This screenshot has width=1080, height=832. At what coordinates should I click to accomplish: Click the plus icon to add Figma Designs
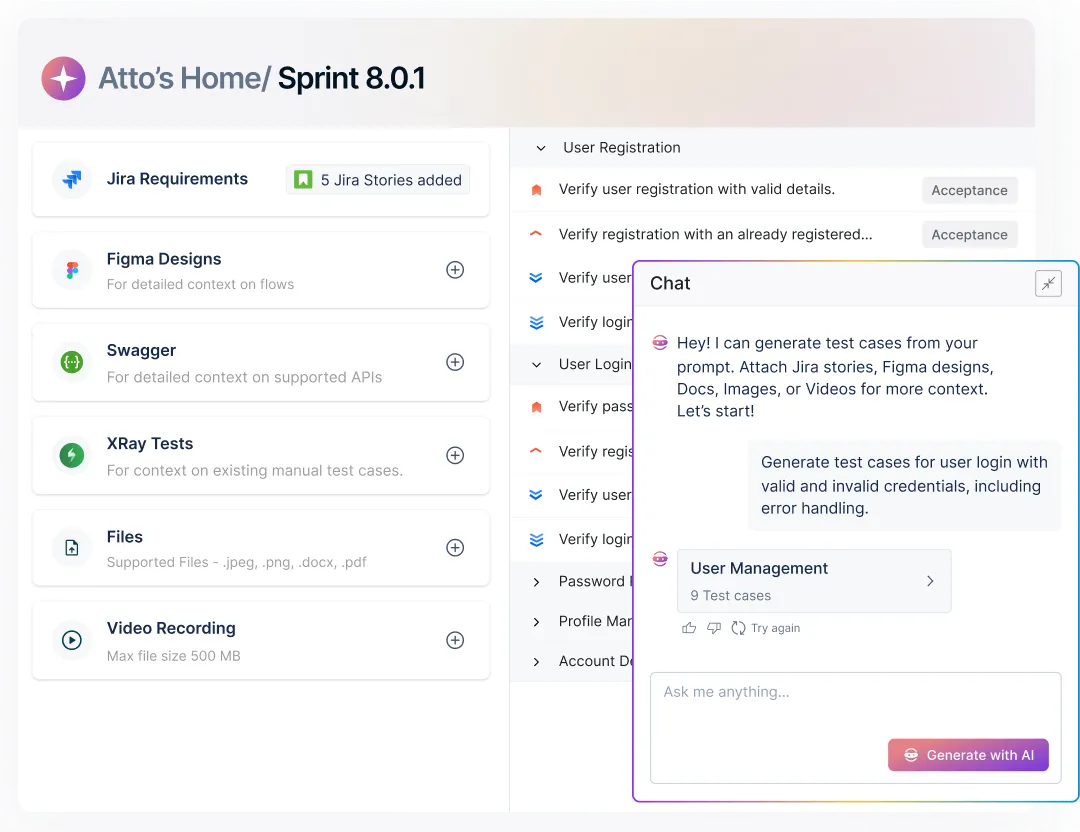click(x=455, y=269)
